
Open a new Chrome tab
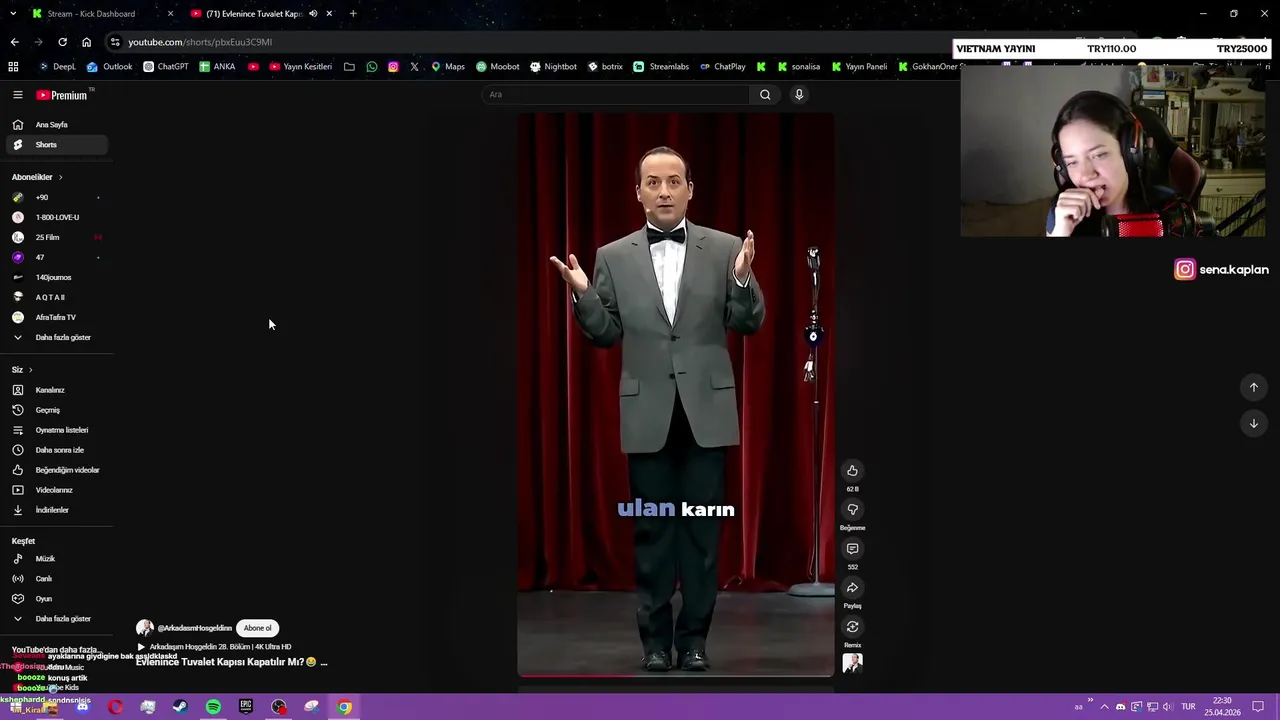(x=352, y=14)
